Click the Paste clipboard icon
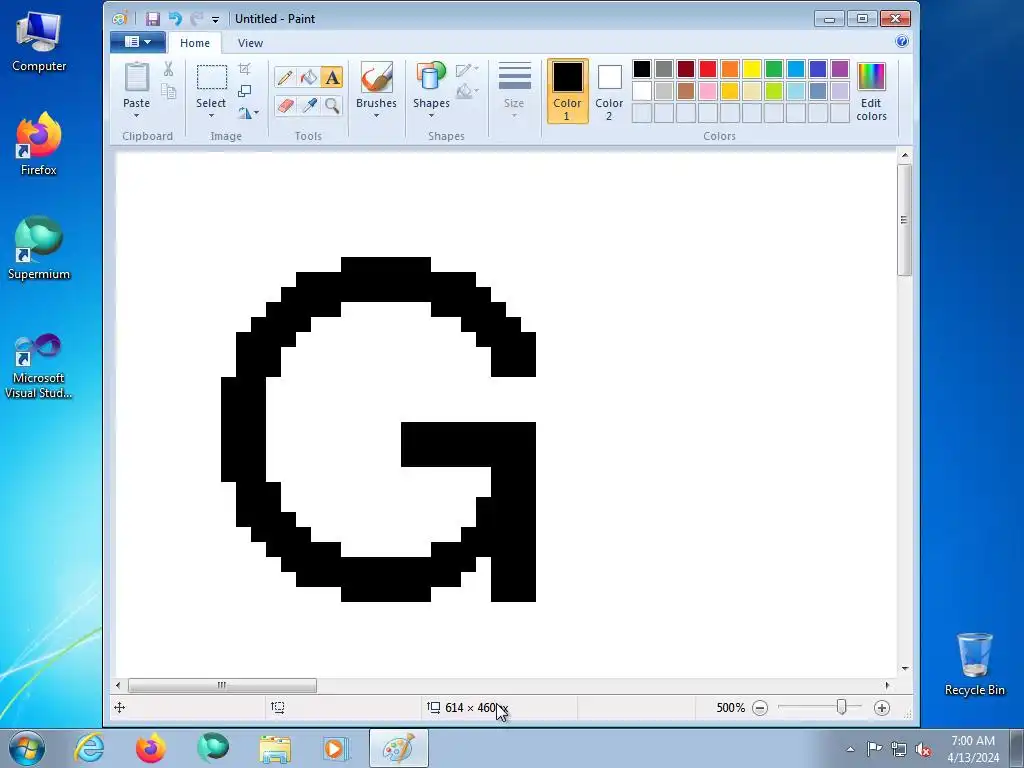 136,77
